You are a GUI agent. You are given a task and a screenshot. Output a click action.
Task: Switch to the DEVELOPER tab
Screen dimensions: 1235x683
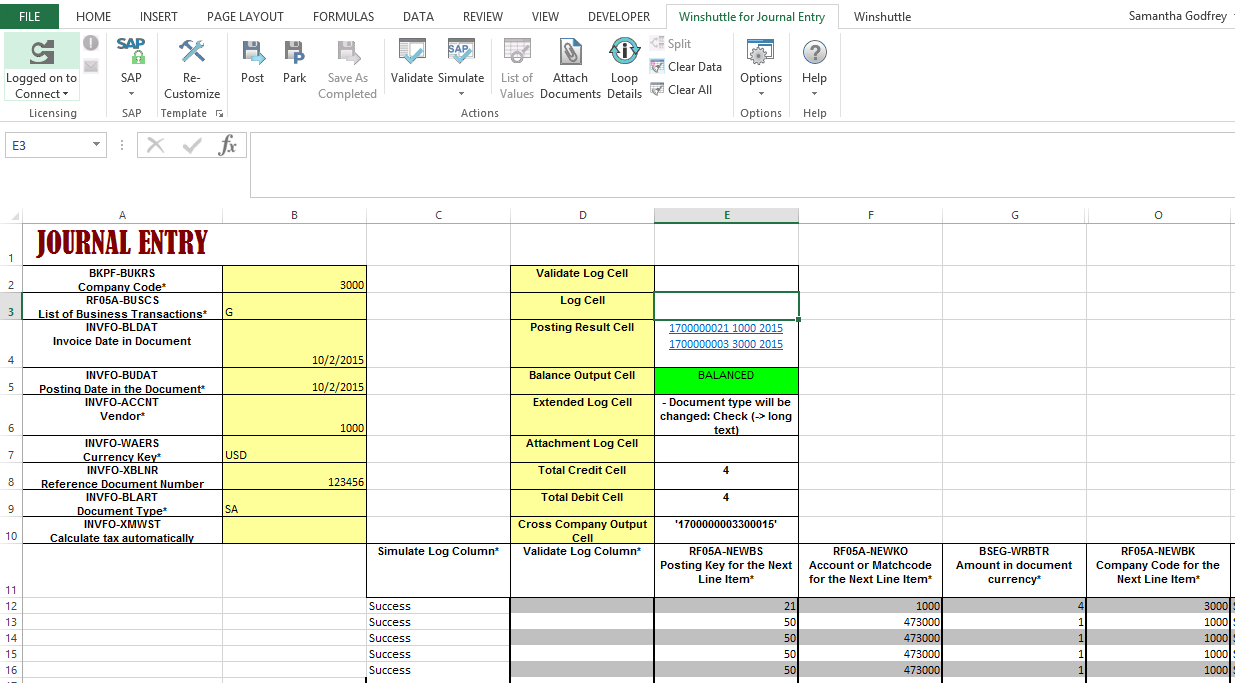[619, 16]
